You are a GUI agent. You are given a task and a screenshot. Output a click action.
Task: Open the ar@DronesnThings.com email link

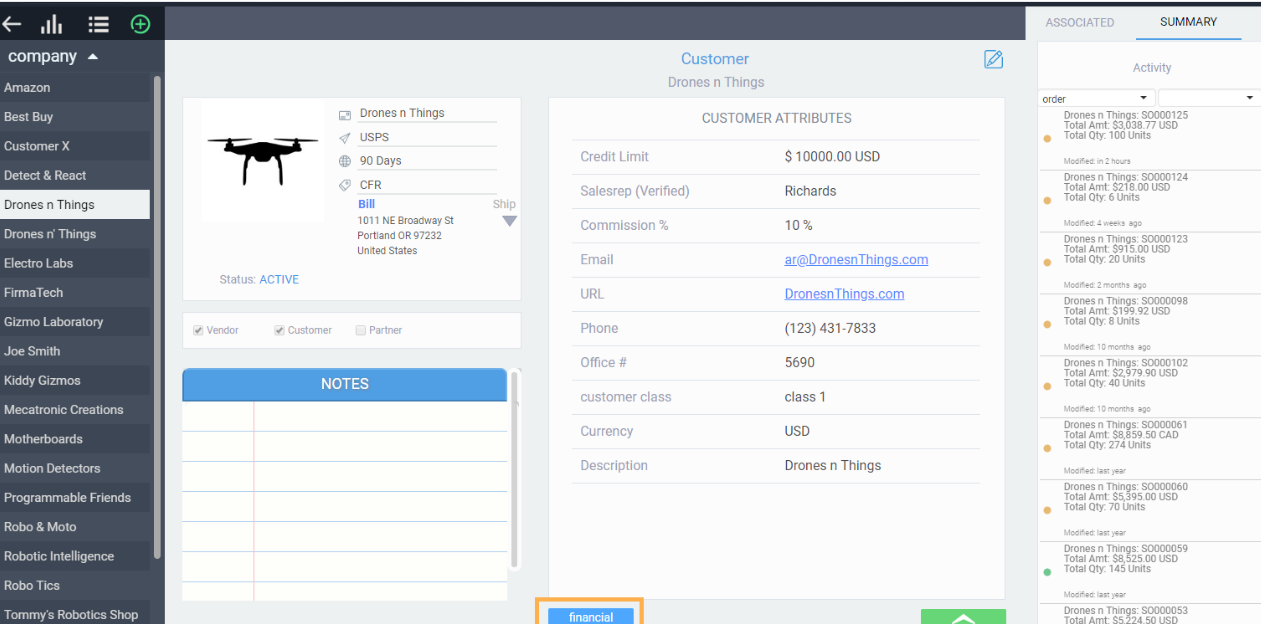click(856, 259)
